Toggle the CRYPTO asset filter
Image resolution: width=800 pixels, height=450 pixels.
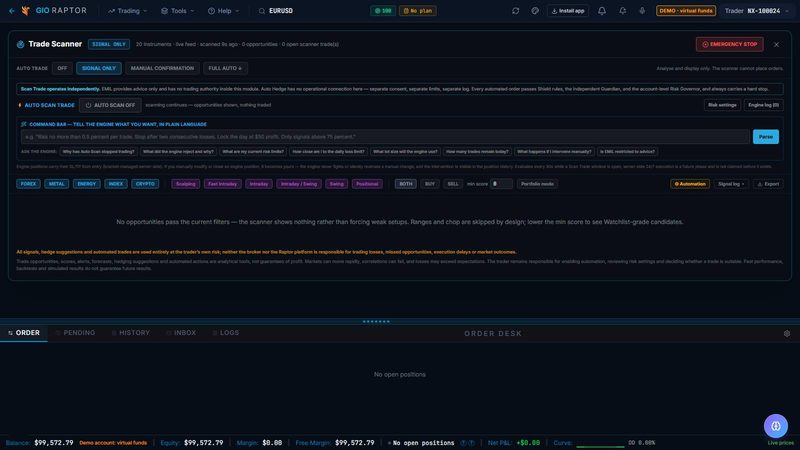click(x=145, y=184)
